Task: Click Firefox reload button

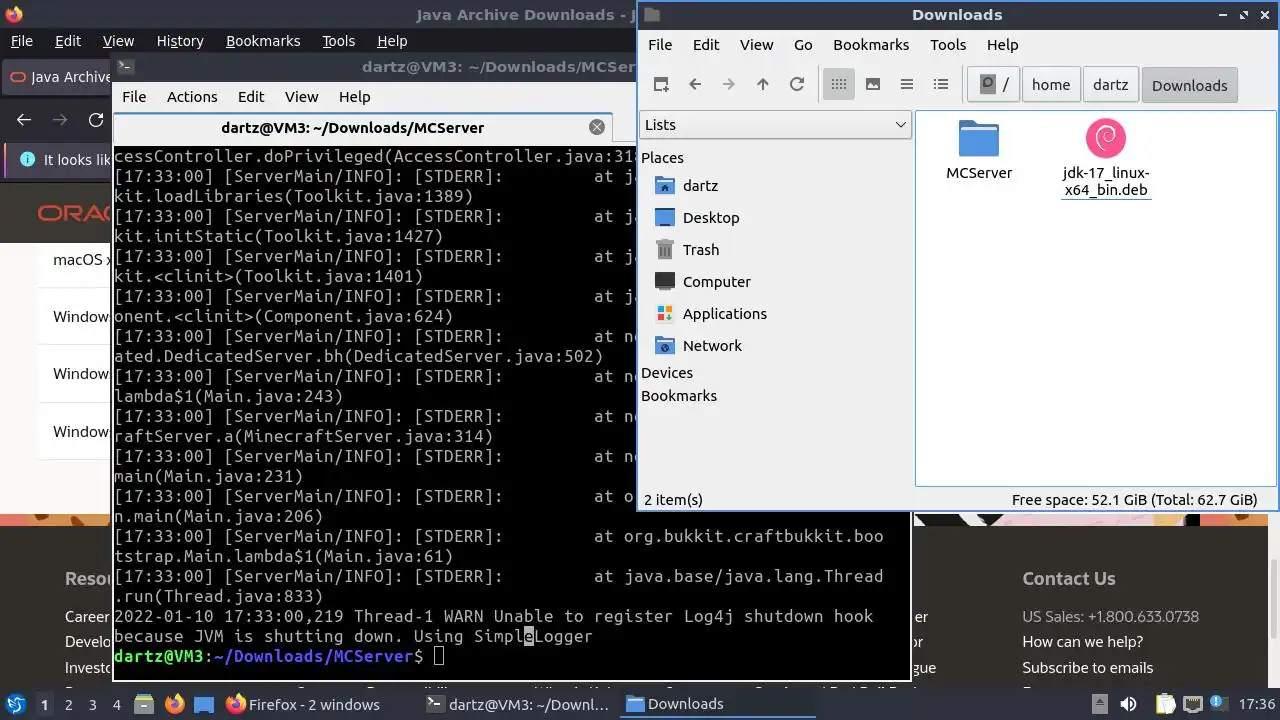Action: [96, 119]
